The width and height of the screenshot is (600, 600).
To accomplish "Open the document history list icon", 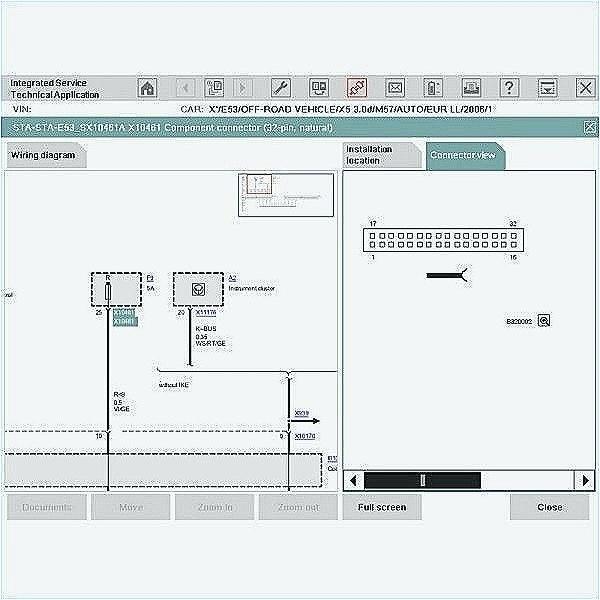I will point(214,88).
